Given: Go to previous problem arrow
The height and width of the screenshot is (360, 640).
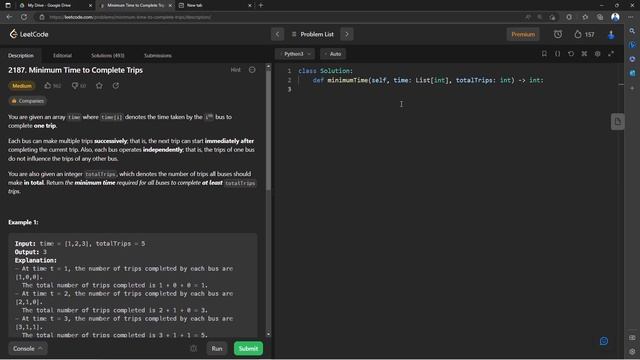Looking at the screenshot, I should click(x=278, y=34).
